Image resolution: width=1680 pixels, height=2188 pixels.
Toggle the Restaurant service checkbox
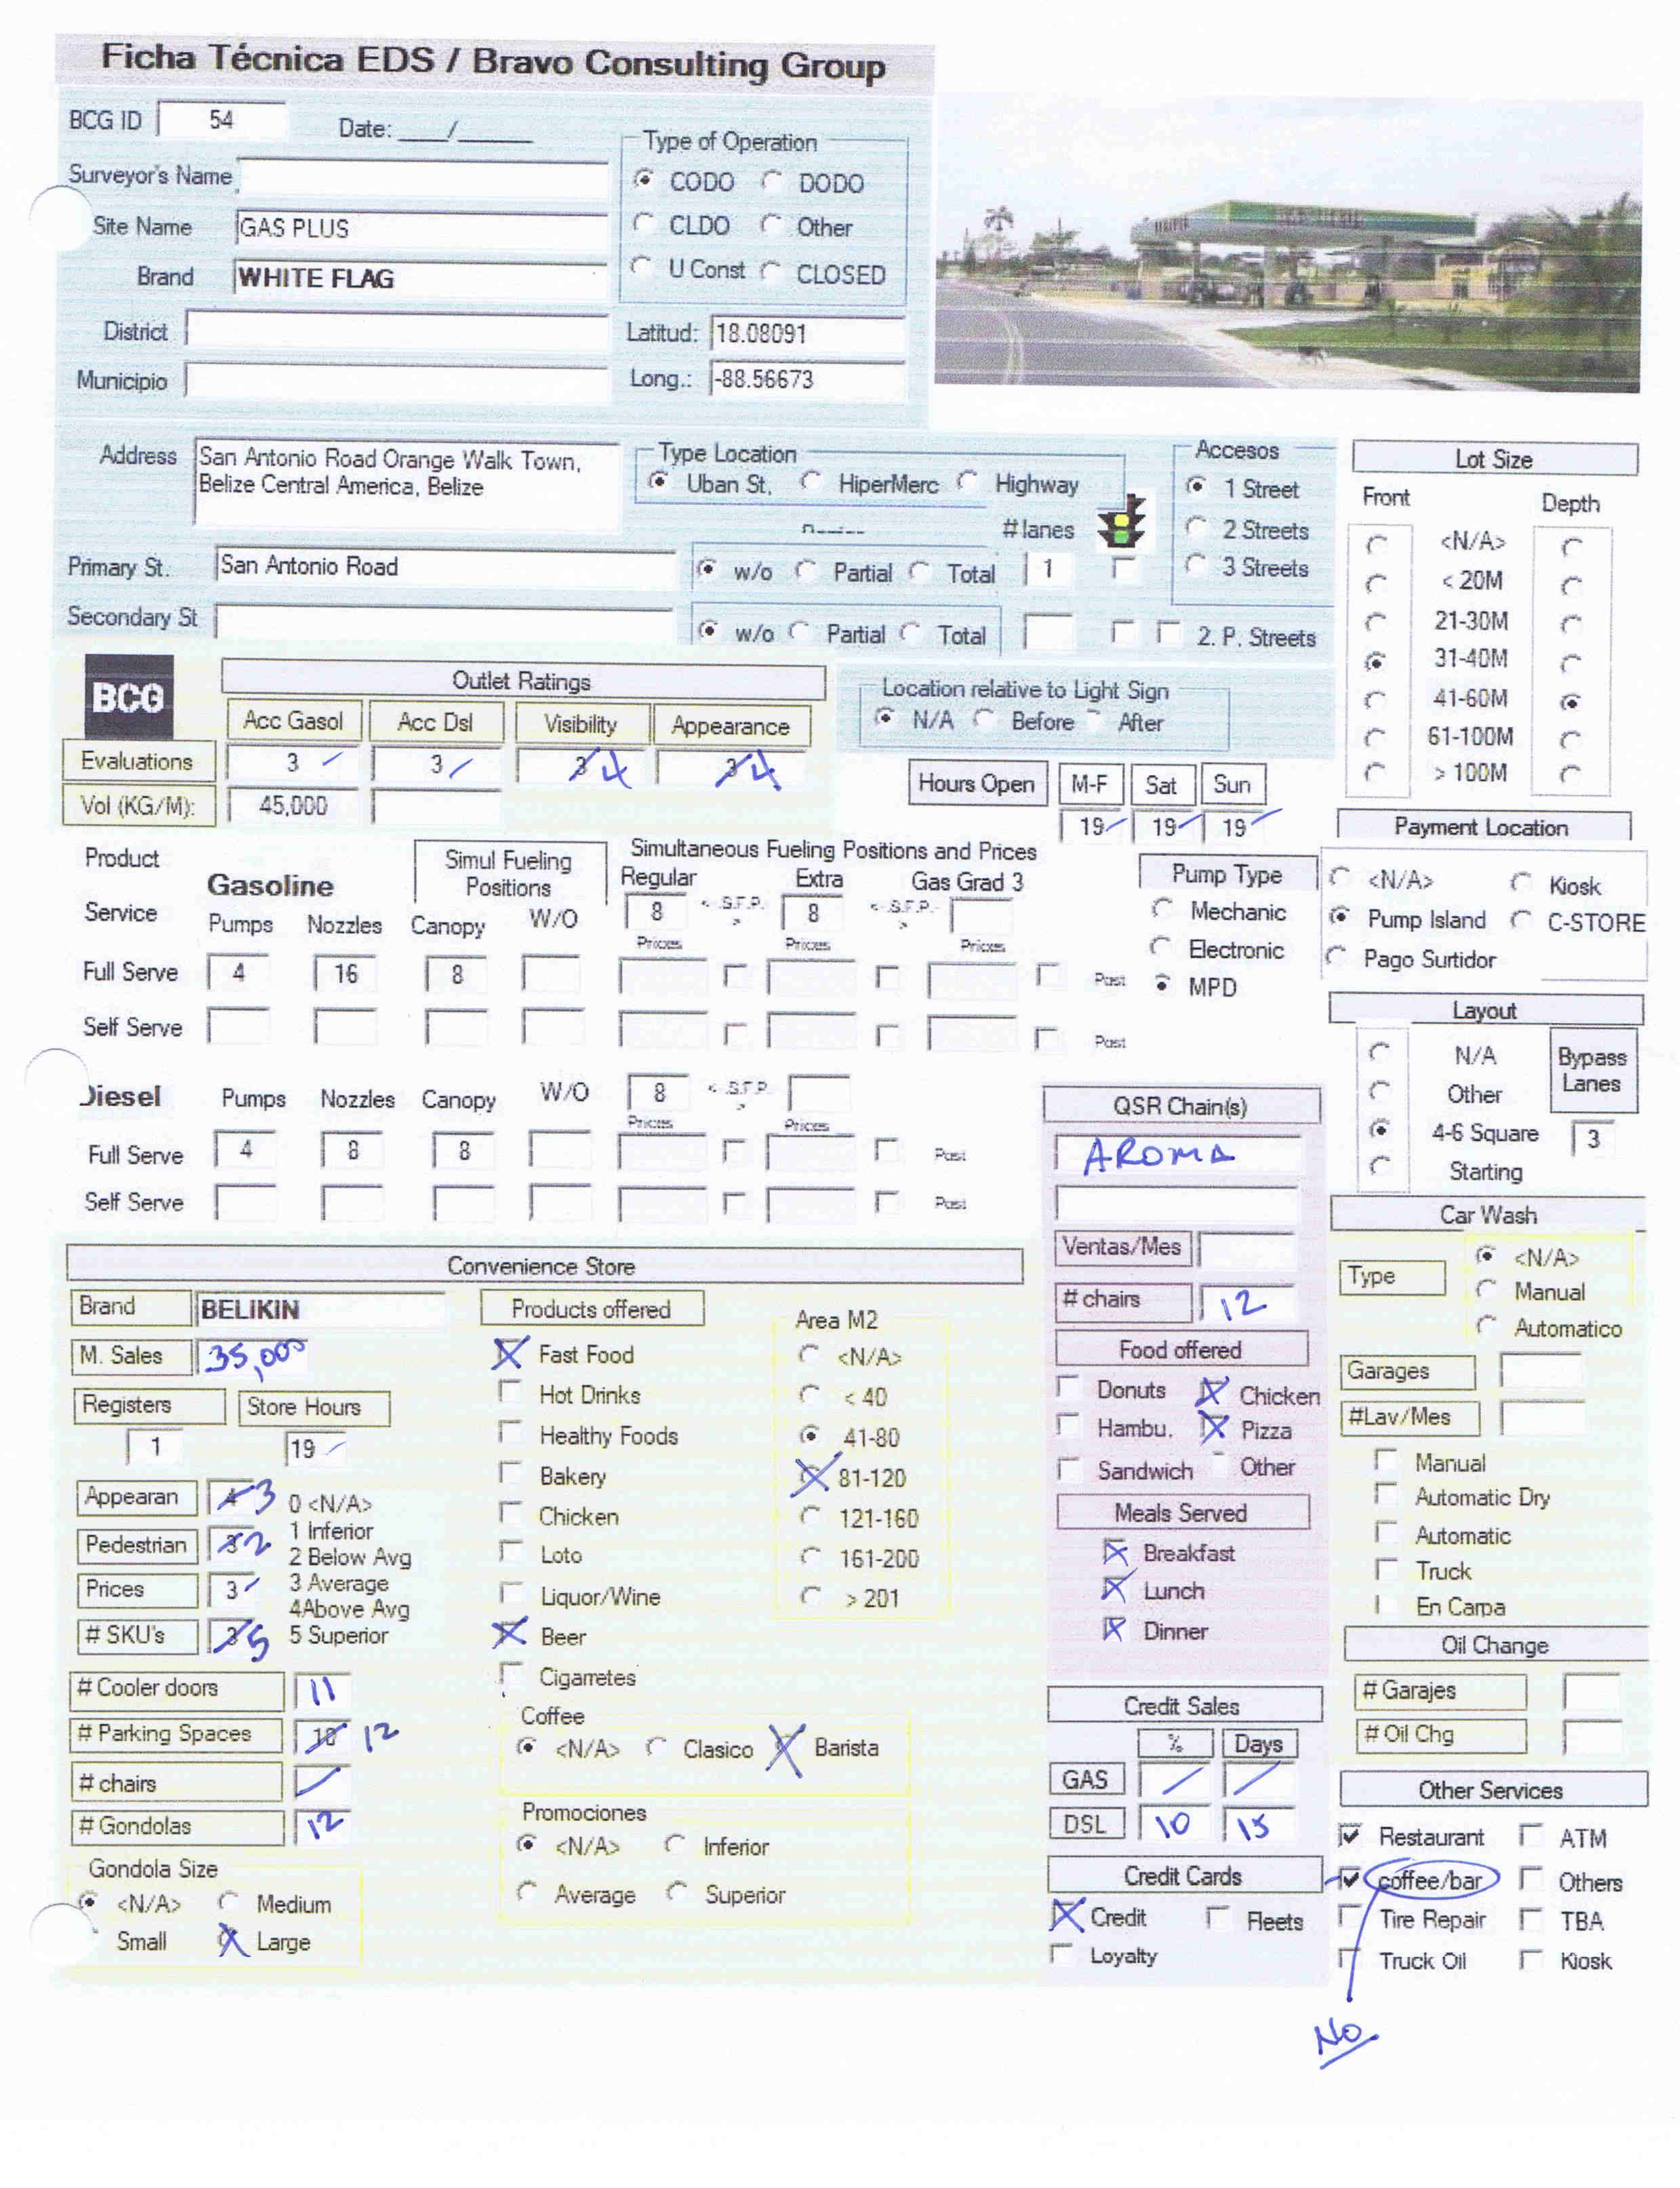(1350, 1835)
